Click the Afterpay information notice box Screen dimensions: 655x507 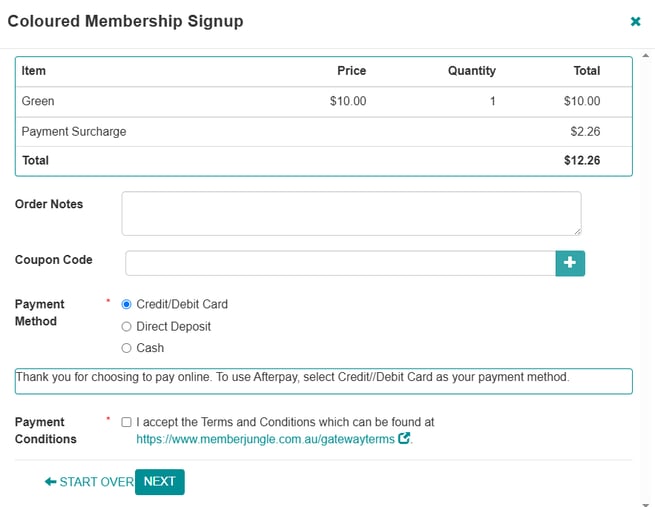click(x=324, y=381)
